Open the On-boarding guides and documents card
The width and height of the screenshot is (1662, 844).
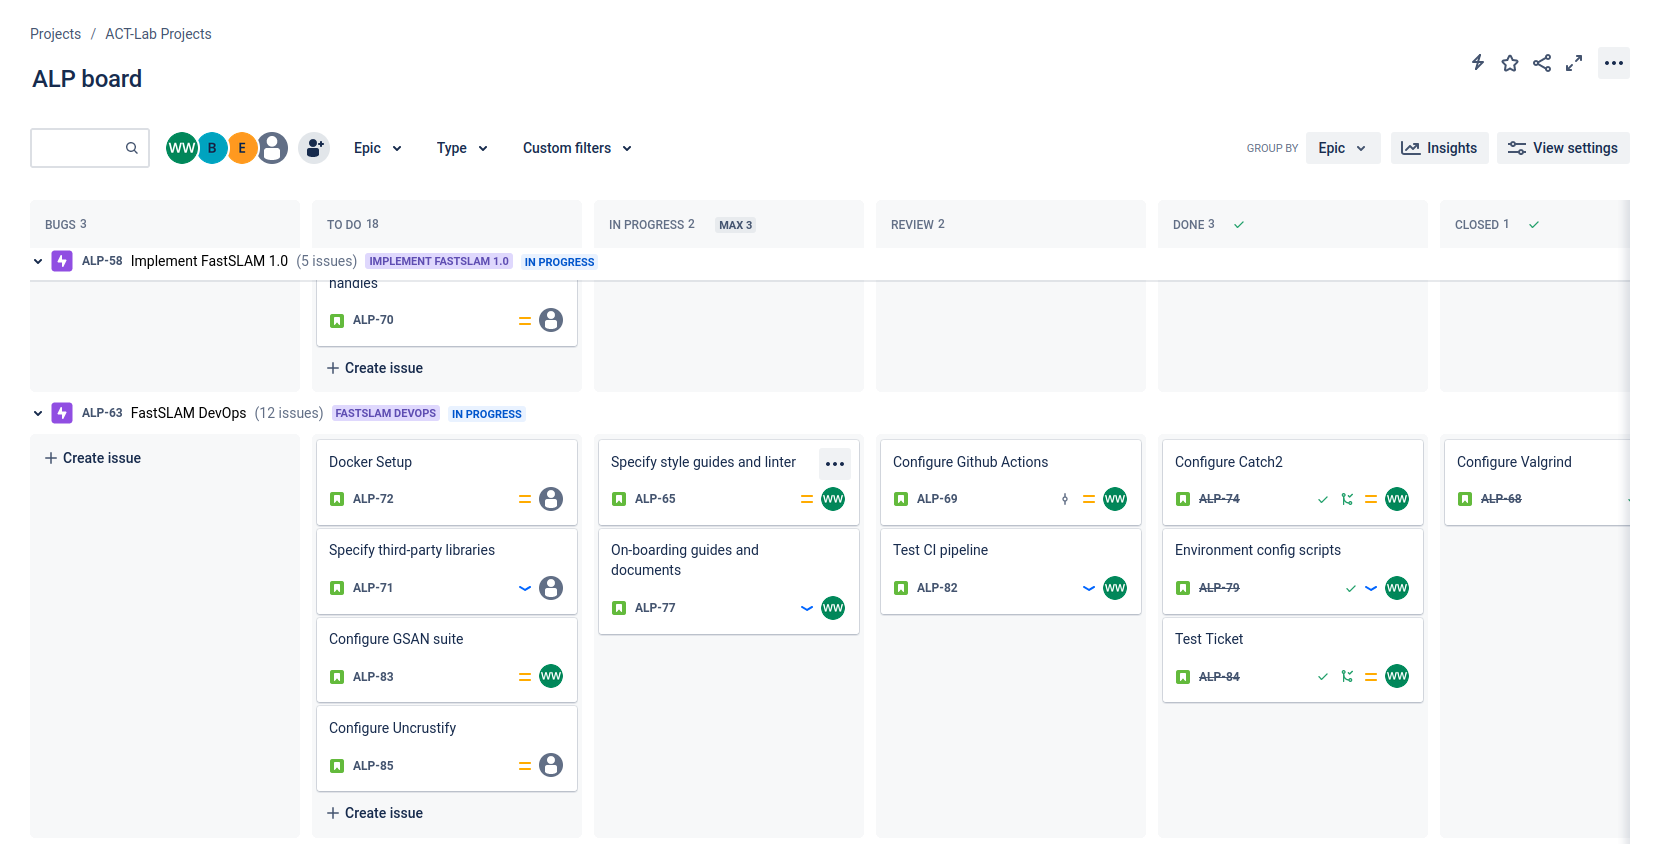pyautogui.click(x=729, y=581)
